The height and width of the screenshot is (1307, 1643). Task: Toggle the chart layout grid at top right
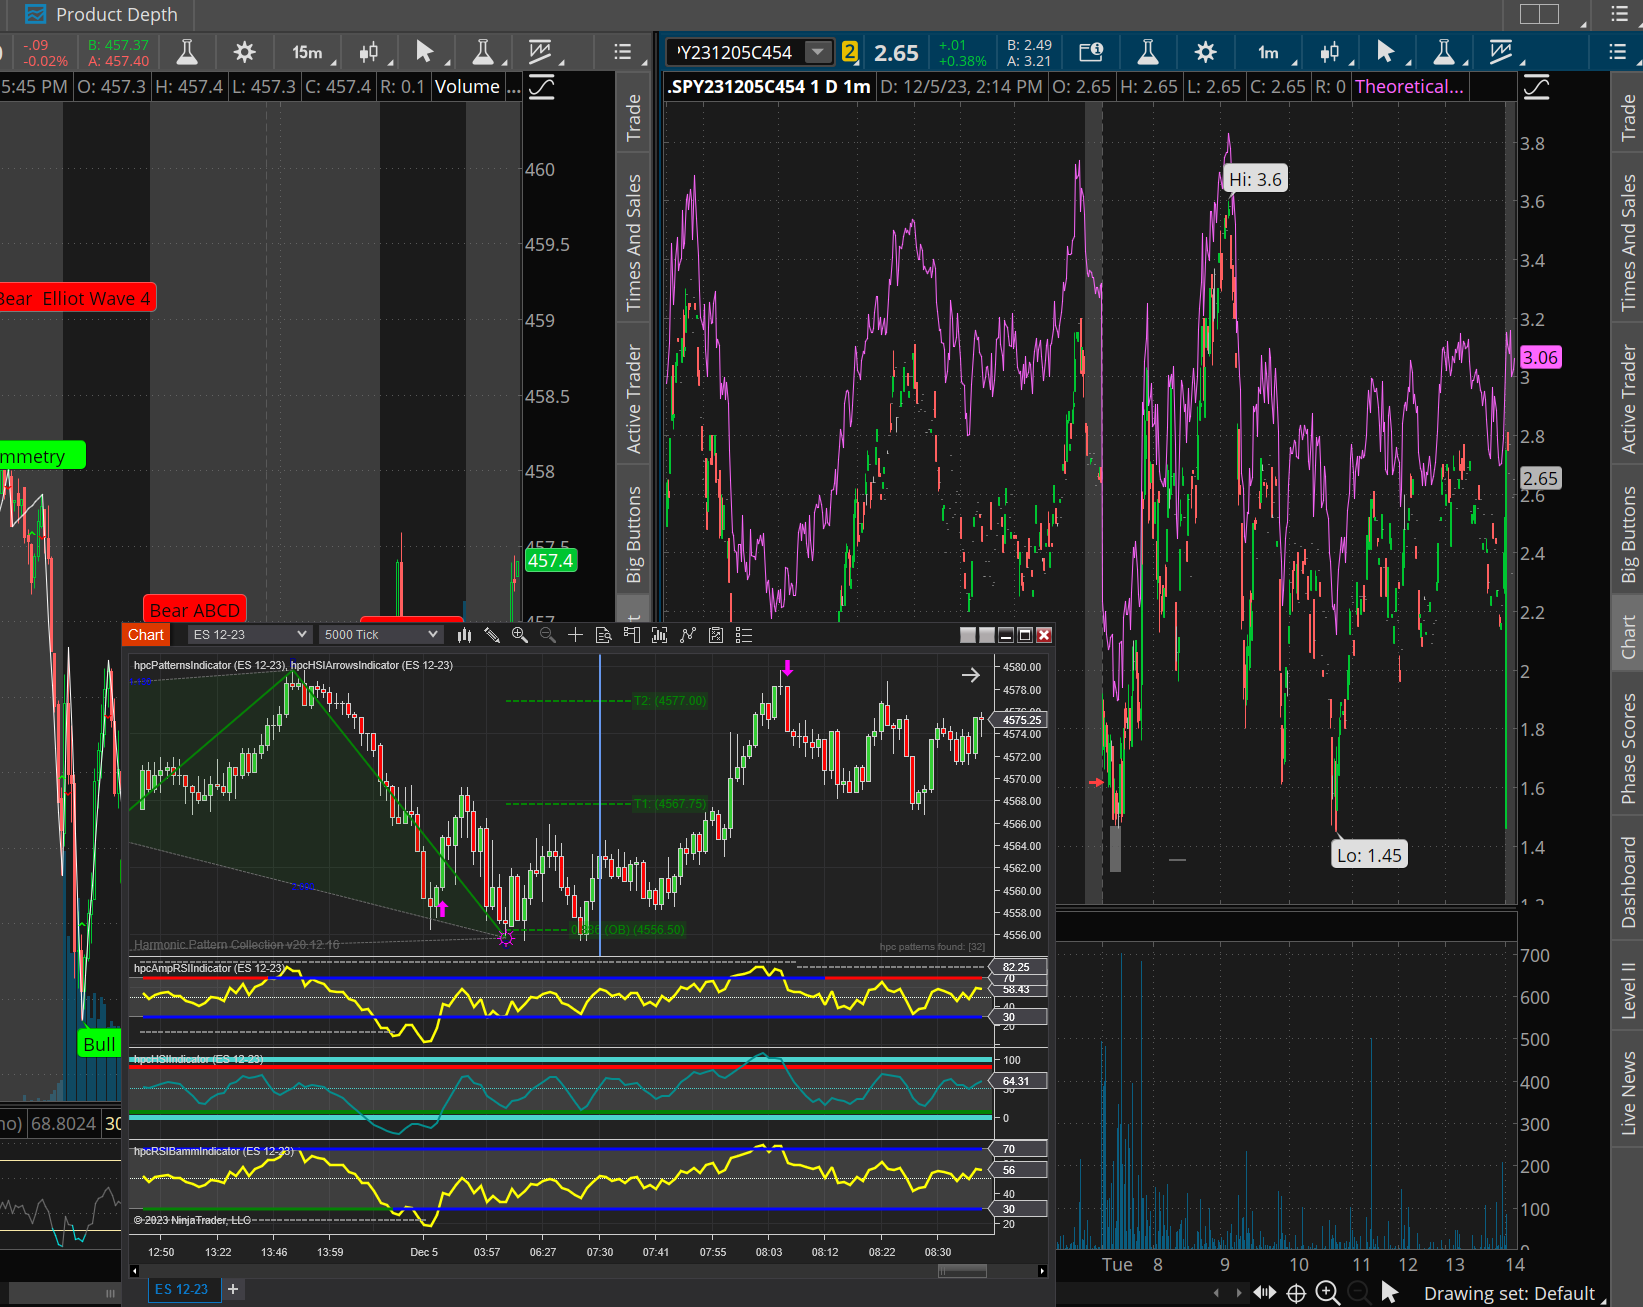1539,14
